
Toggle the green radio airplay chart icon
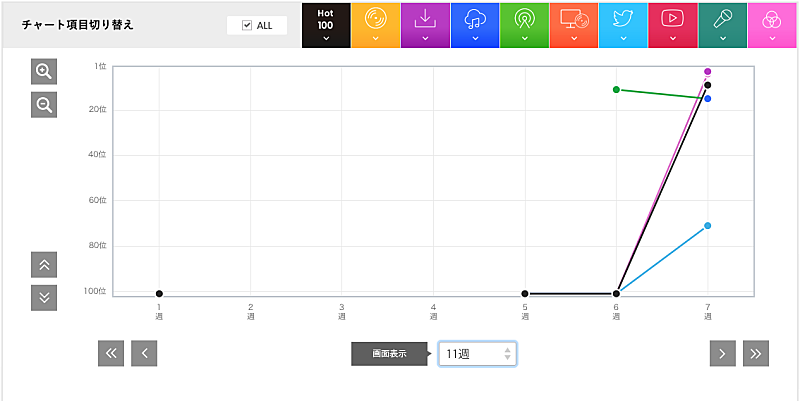(524, 25)
